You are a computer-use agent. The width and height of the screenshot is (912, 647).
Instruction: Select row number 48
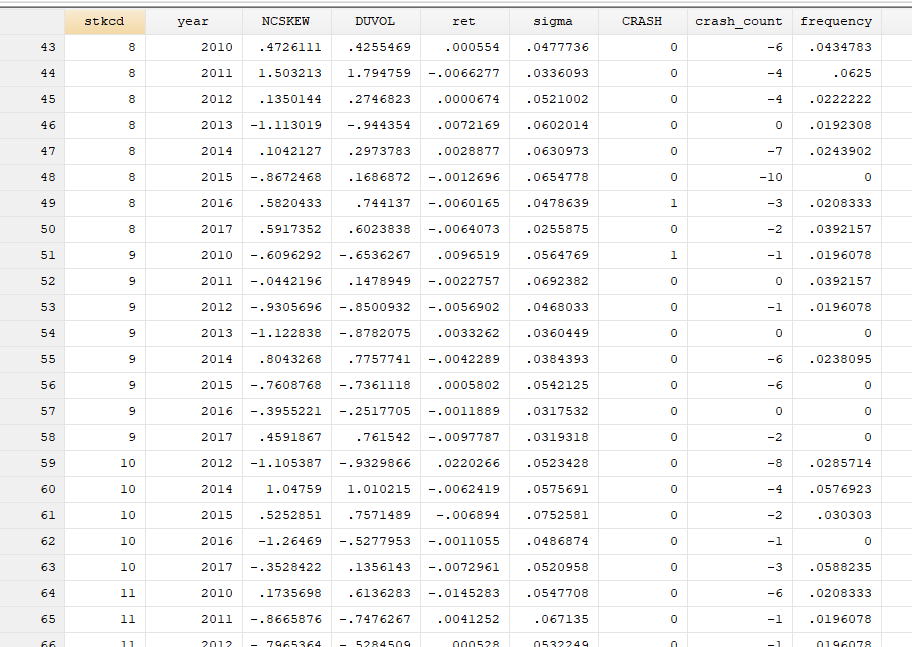[32, 177]
